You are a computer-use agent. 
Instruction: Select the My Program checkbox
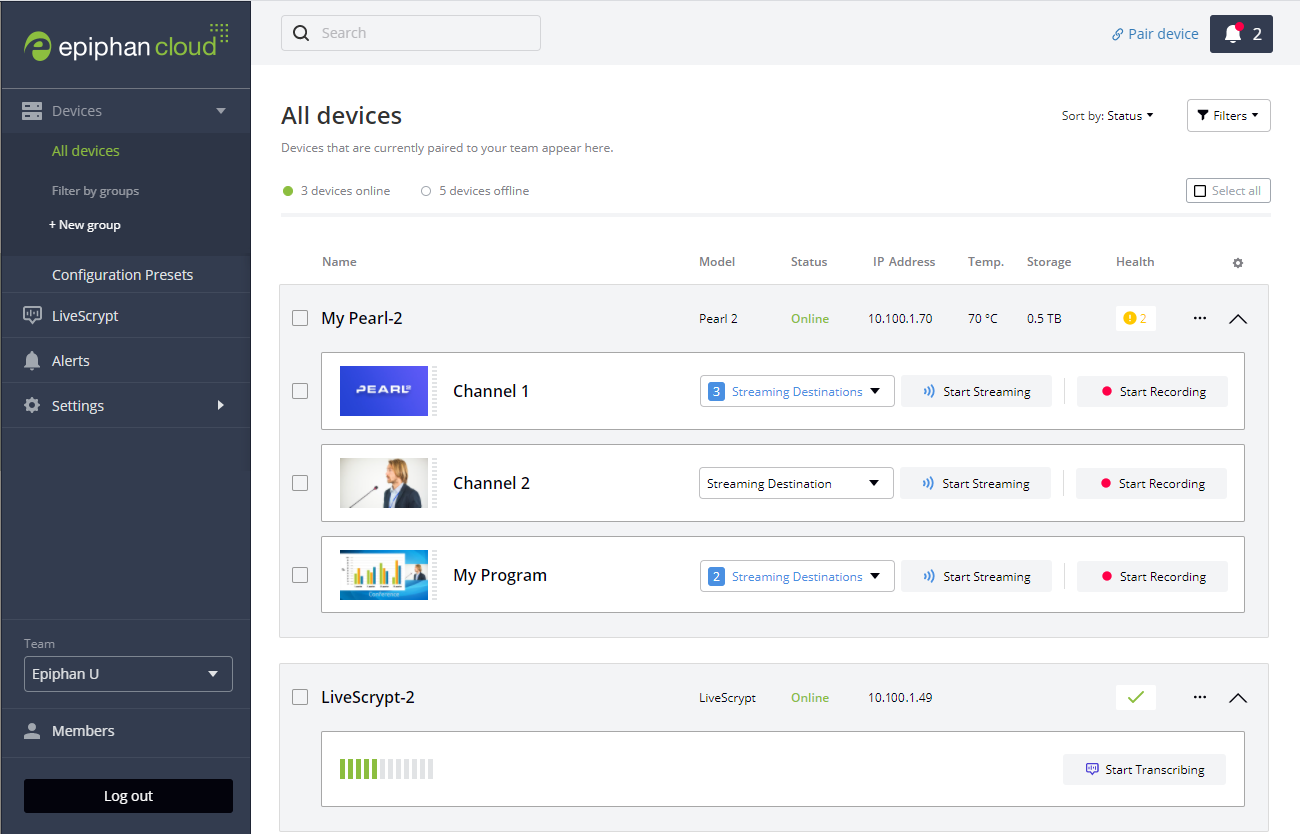coord(300,575)
